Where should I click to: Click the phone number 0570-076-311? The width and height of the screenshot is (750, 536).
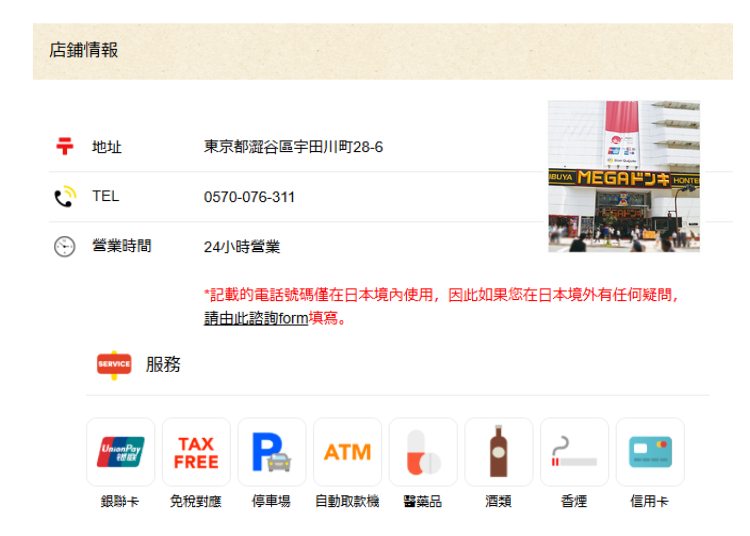tap(249, 197)
